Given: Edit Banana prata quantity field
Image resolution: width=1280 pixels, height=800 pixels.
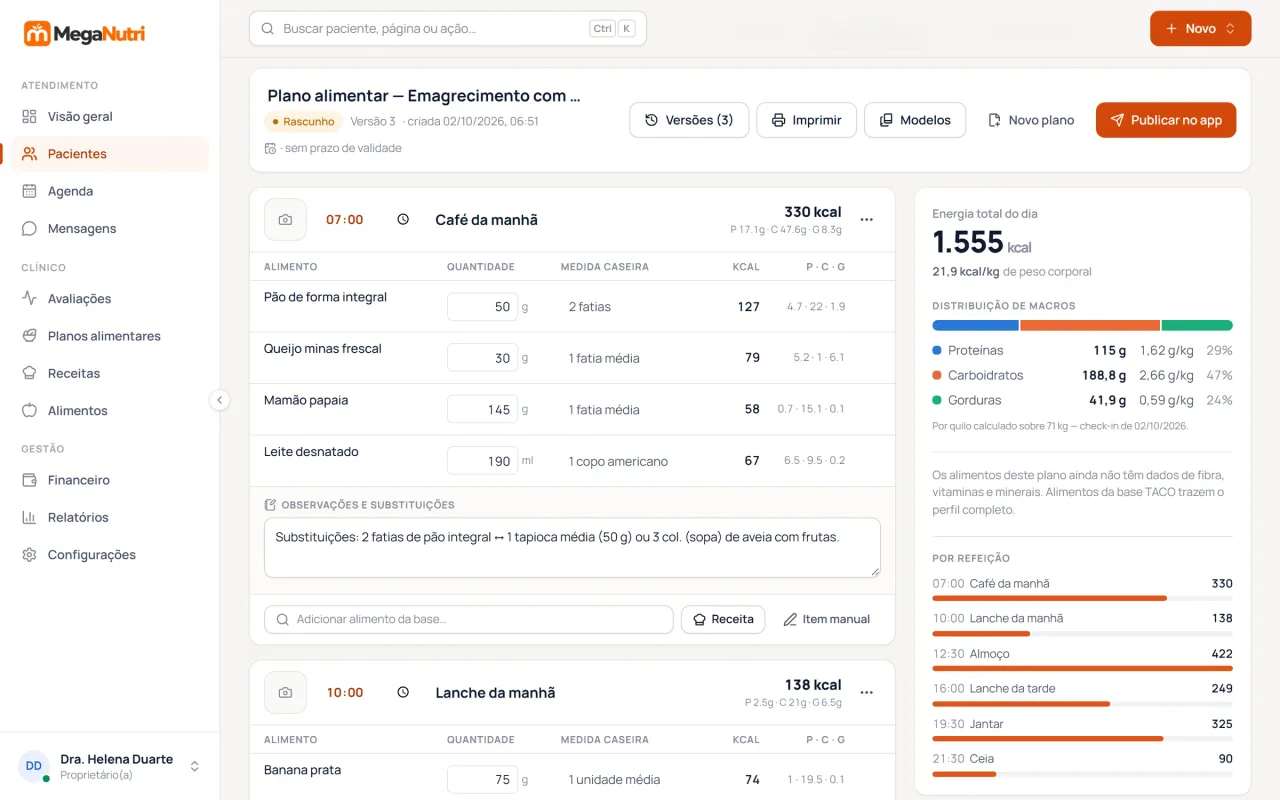Looking at the screenshot, I should (482, 779).
